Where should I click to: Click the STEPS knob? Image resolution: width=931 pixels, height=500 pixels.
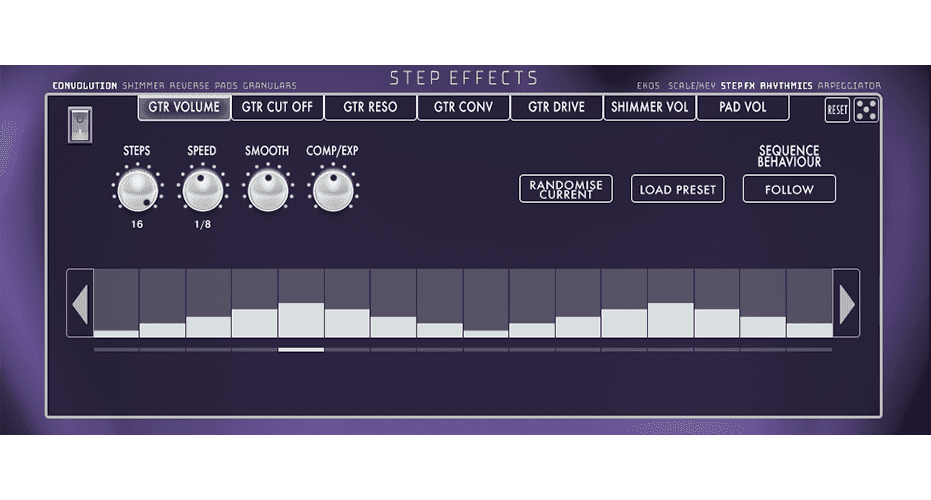click(138, 190)
